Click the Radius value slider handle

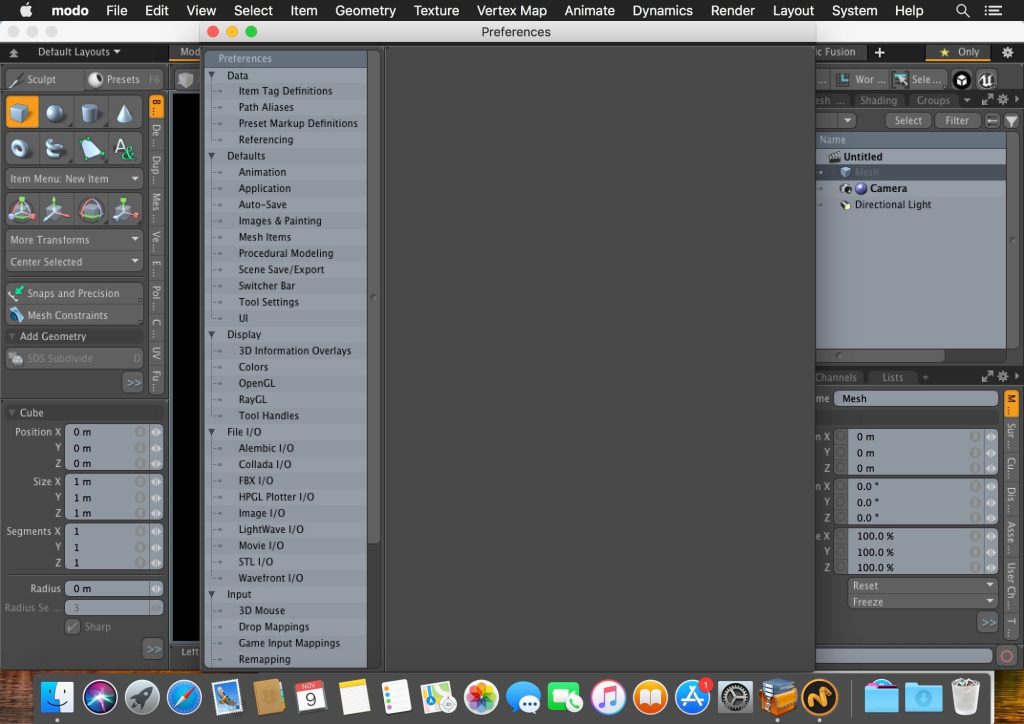156,589
